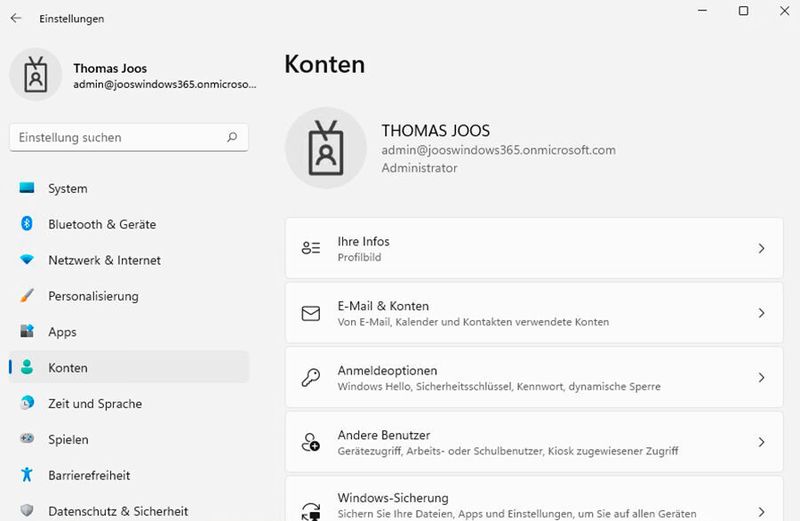Click Thomas Joos name in sidebar

(110, 68)
